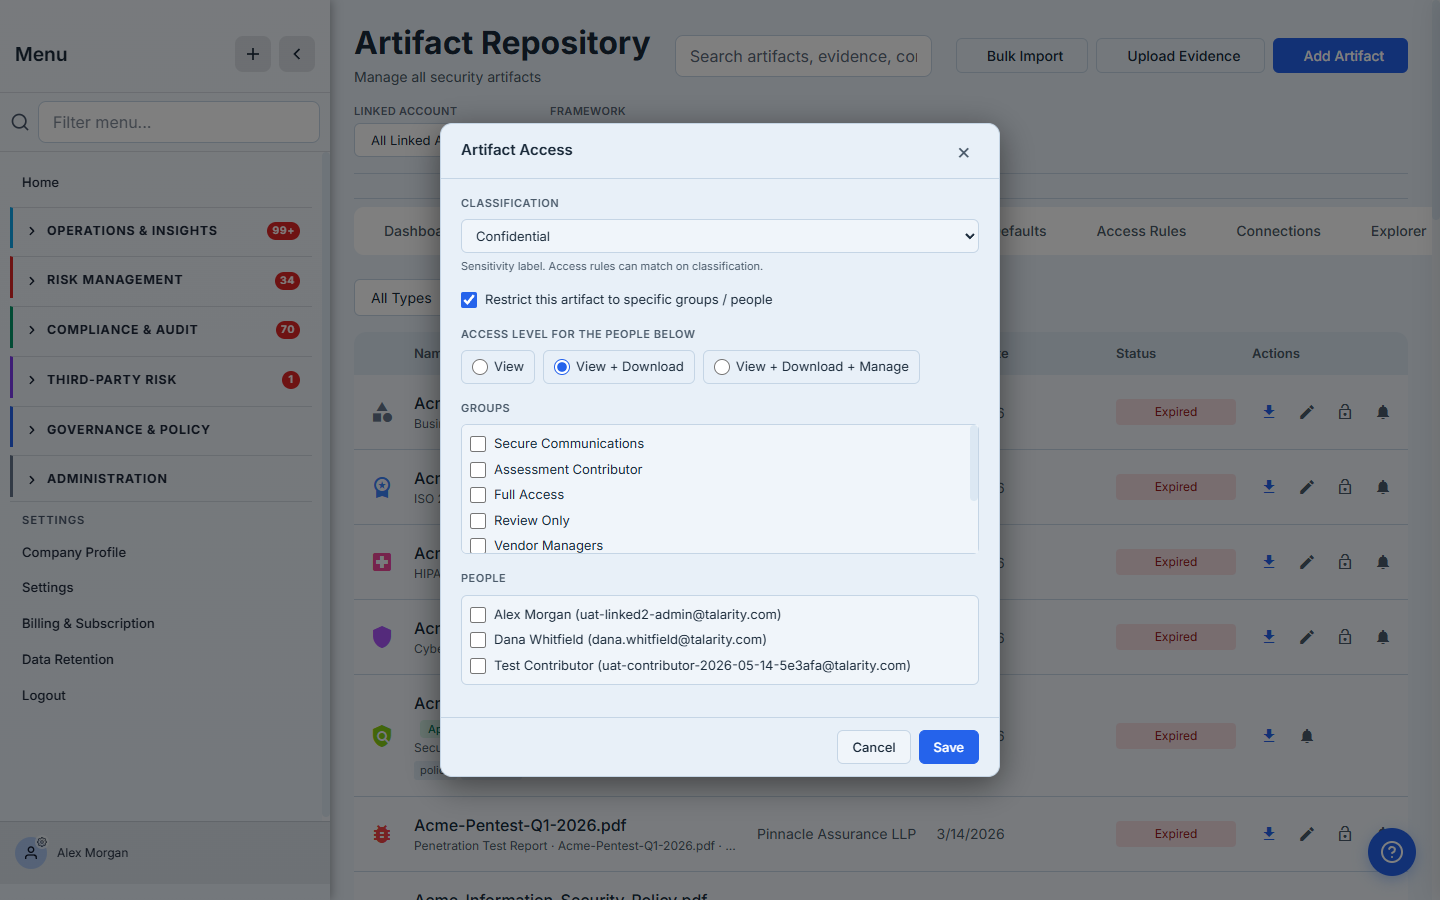Expand Risk Management section
The width and height of the screenshot is (1440, 900).
161,280
